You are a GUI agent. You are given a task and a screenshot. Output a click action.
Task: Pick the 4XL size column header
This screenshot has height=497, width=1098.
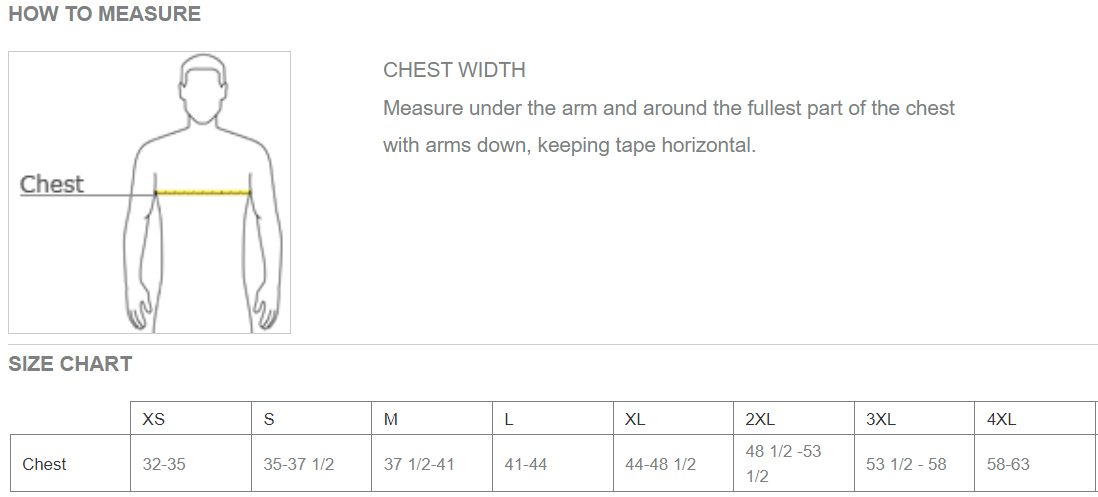(x=1001, y=419)
